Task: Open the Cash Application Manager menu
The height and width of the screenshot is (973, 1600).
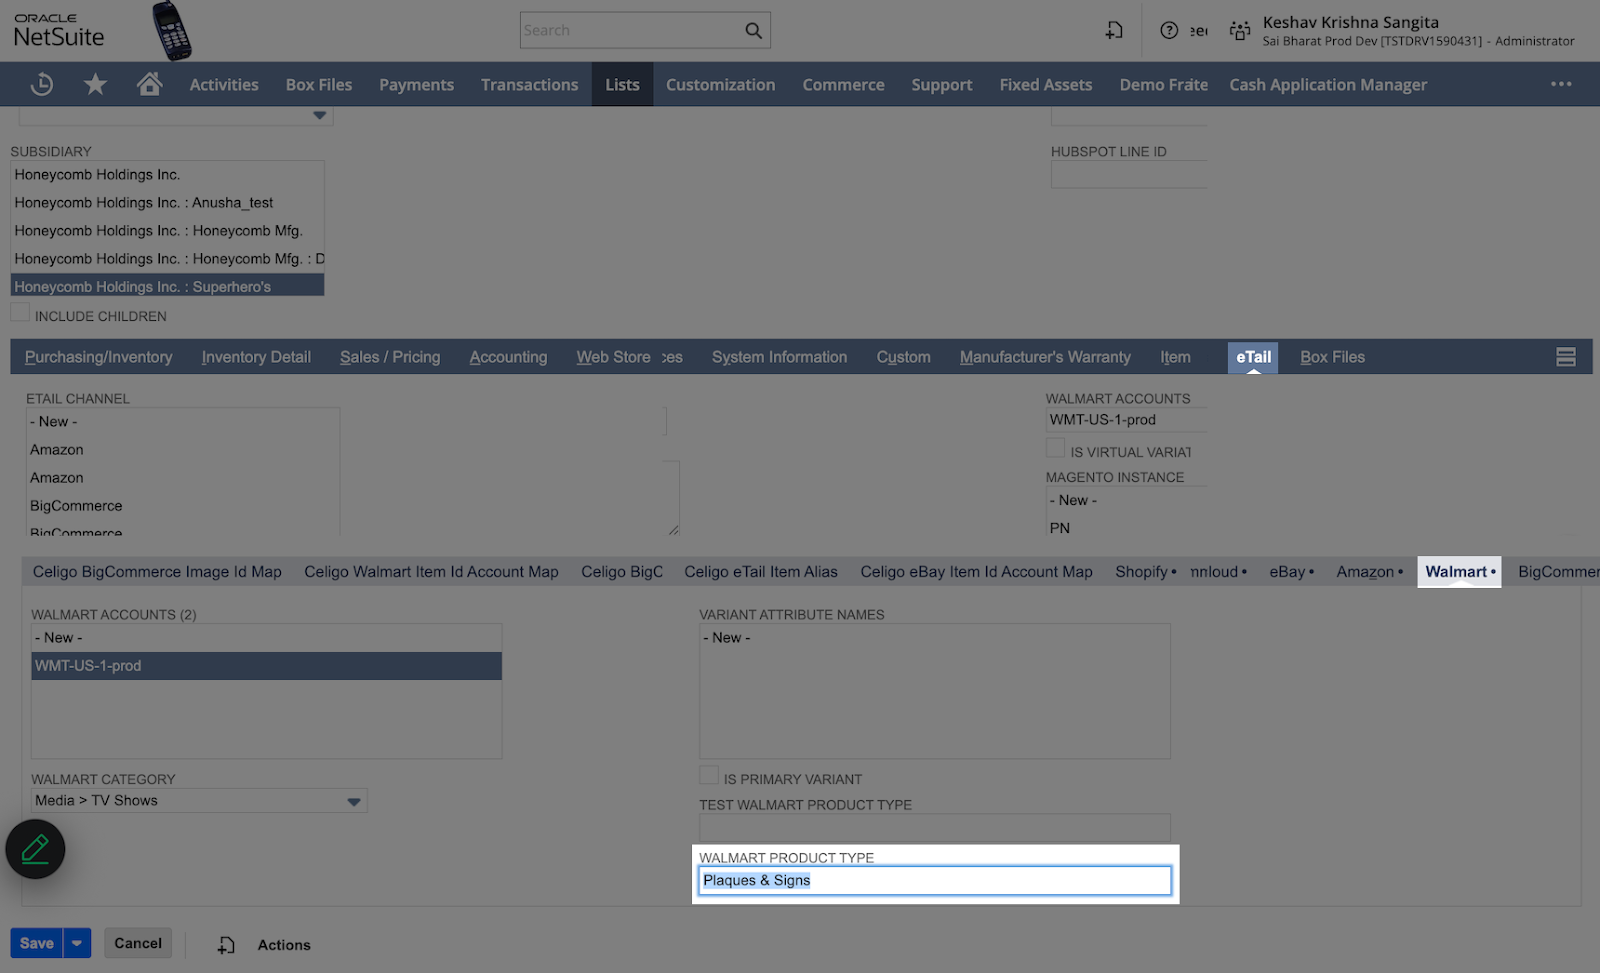Action: pos(1328,85)
